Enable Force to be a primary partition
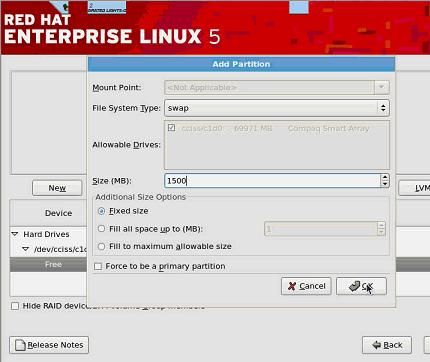The height and width of the screenshot is (362, 430). (98, 267)
